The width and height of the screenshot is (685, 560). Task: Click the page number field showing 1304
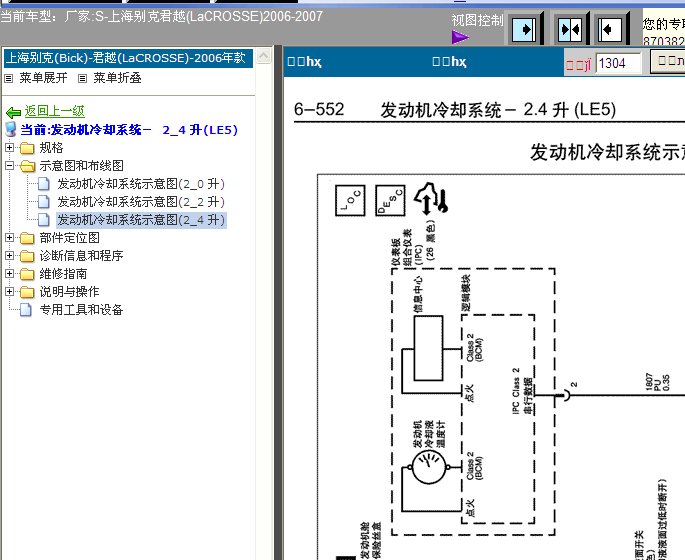pyautogui.click(x=619, y=63)
